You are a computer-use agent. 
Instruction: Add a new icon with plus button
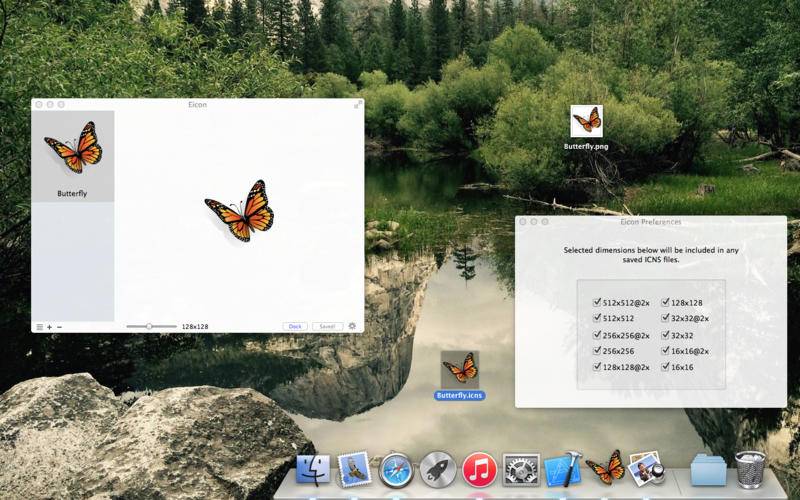[x=49, y=327]
